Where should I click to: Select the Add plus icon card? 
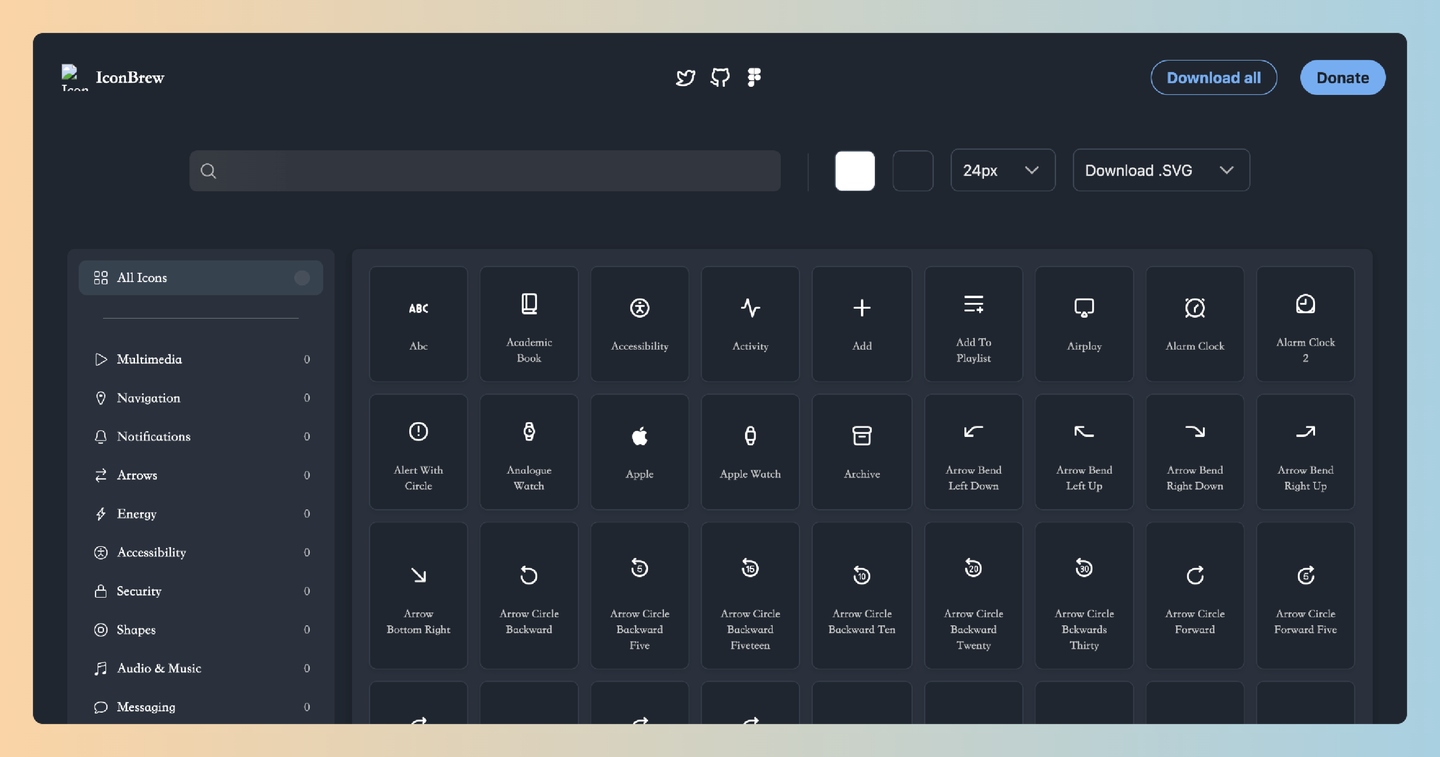[x=861, y=324]
